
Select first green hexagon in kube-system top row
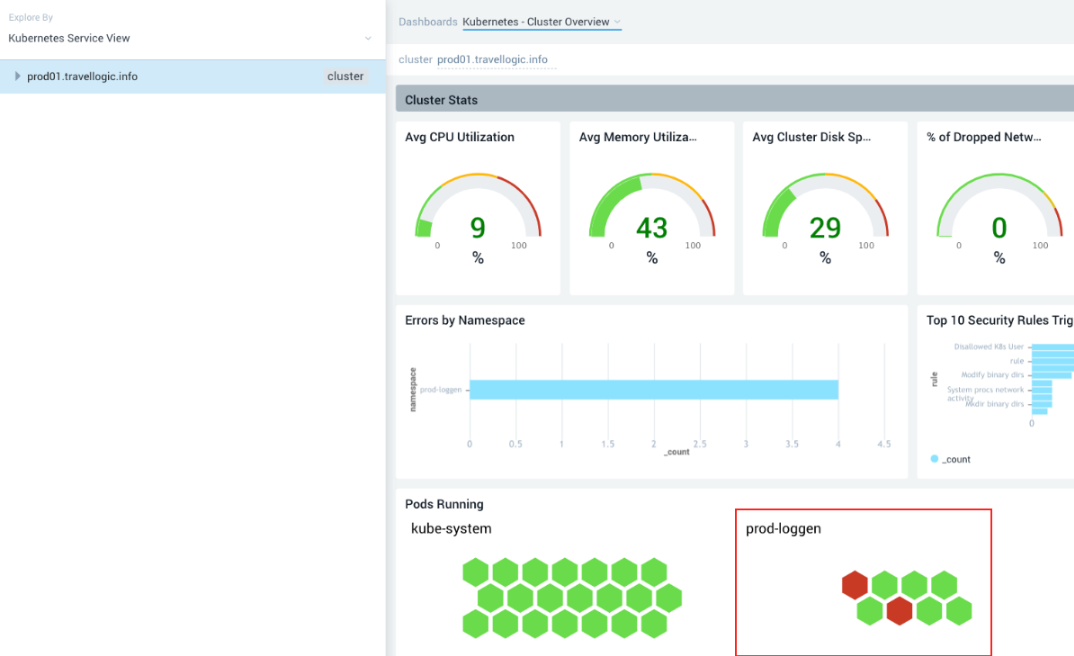click(477, 573)
